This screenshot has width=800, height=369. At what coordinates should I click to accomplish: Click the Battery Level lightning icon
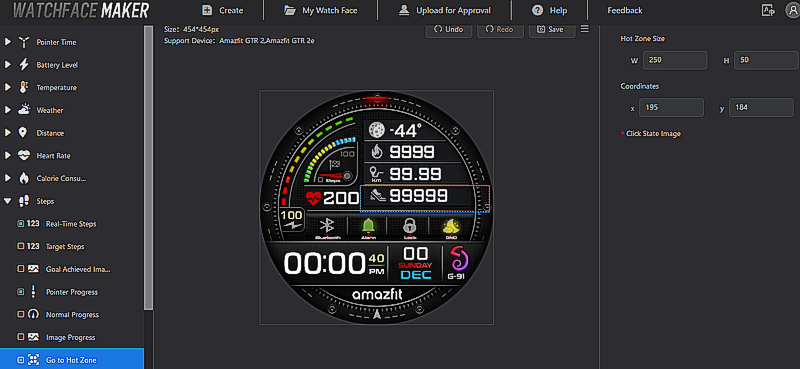(23, 65)
